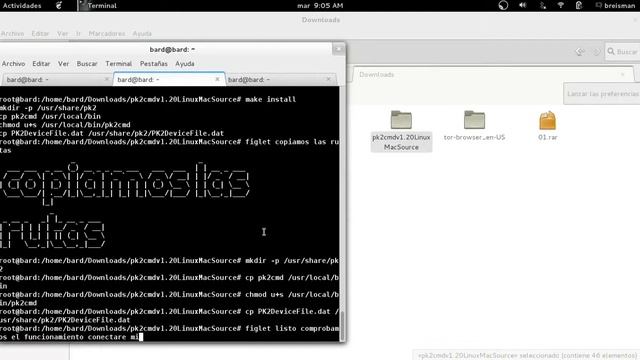The width and height of the screenshot is (640, 360).
Task: Click the 'chmod u+s /usr/local/bin/pk2cmd' output line
Action: click(x=65, y=125)
